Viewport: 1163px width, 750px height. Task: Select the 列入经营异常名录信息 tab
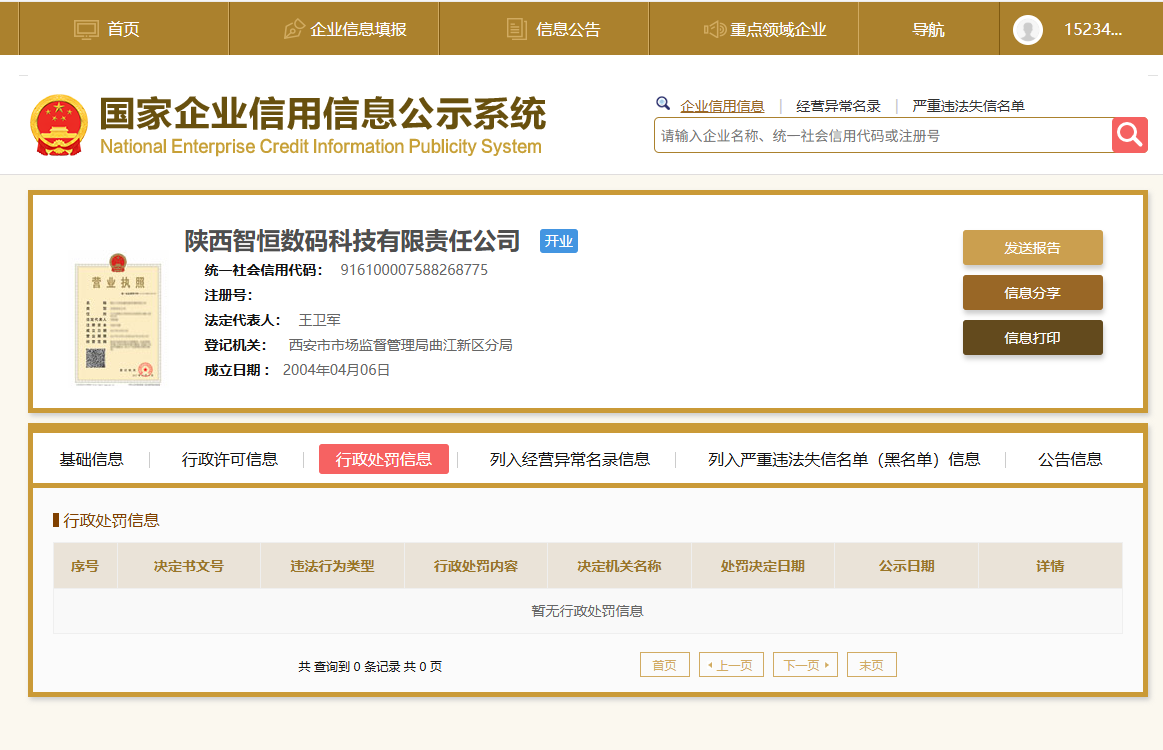pos(569,459)
